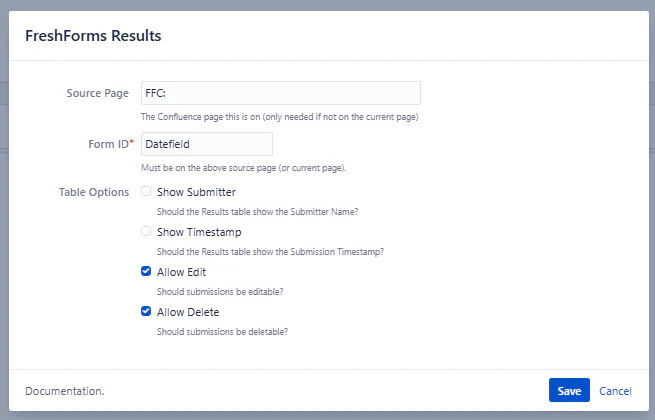The image size is (655, 420).
Task: Click the 'Form ID' field label
Action: (108, 144)
